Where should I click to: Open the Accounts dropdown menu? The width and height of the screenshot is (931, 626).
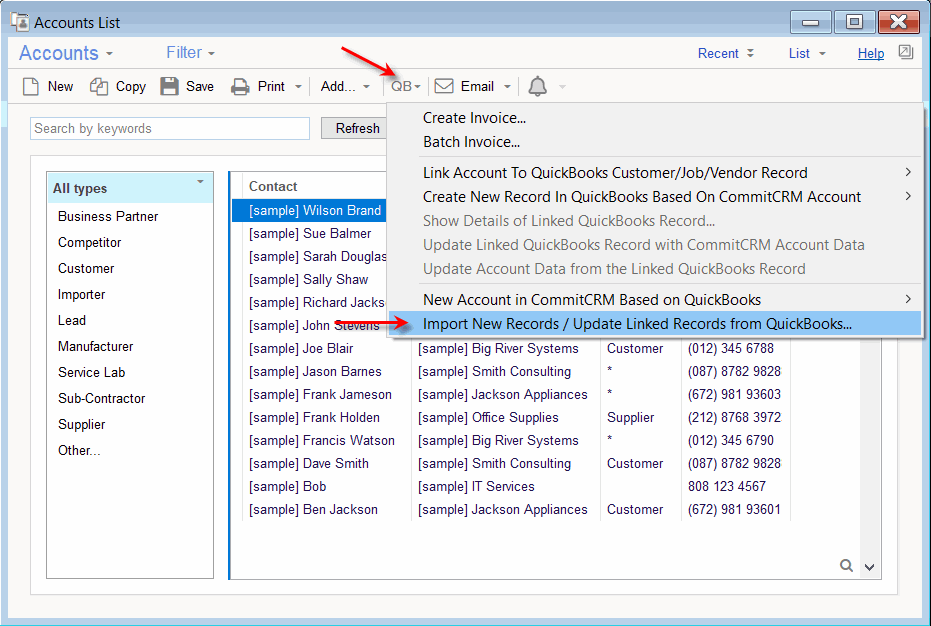(66, 54)
